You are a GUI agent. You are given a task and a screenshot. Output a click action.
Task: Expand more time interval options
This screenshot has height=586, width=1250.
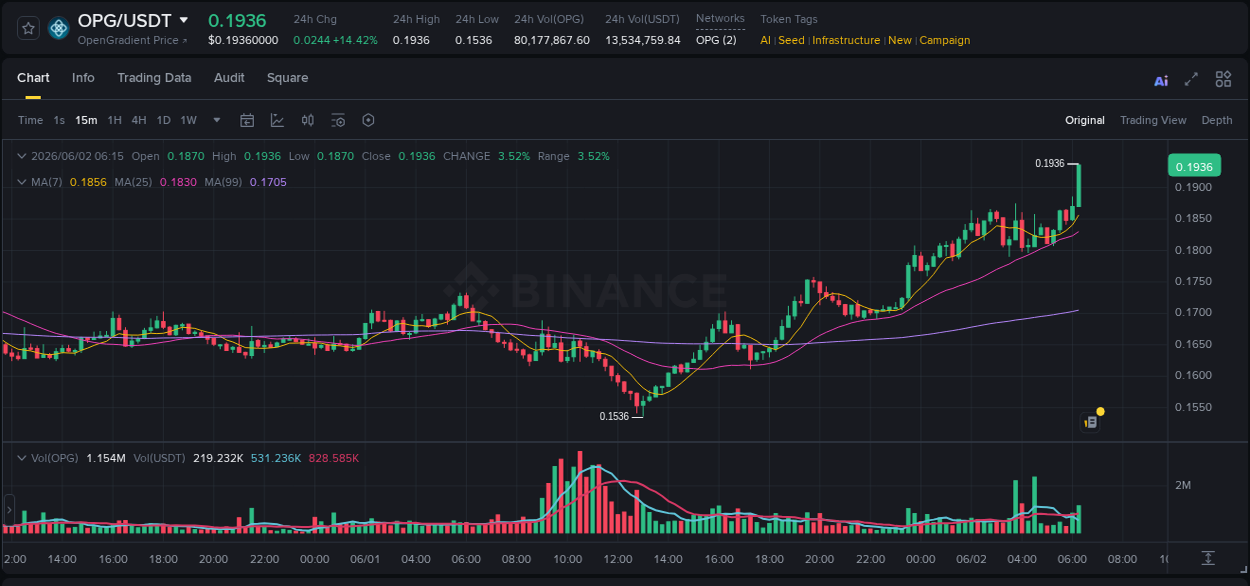pos(217,120)
